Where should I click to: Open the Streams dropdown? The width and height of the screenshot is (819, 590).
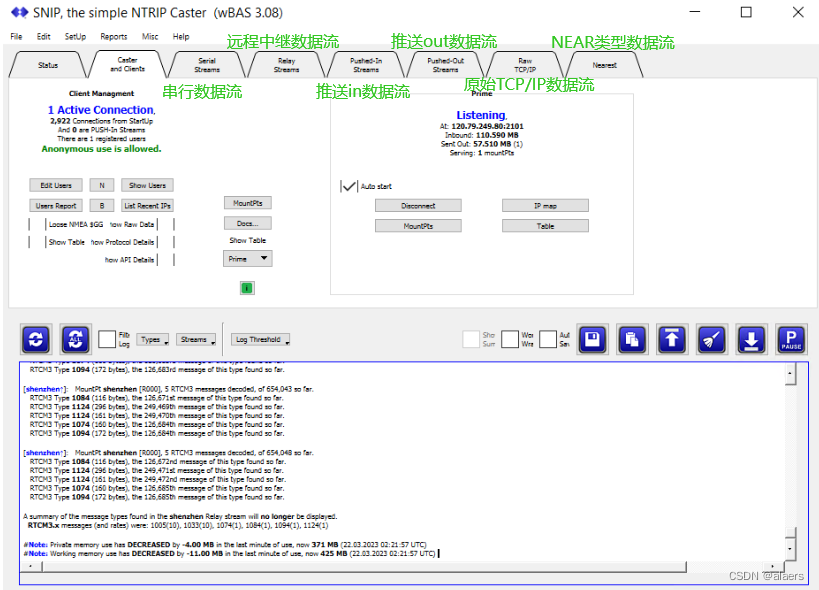(196, 339)
